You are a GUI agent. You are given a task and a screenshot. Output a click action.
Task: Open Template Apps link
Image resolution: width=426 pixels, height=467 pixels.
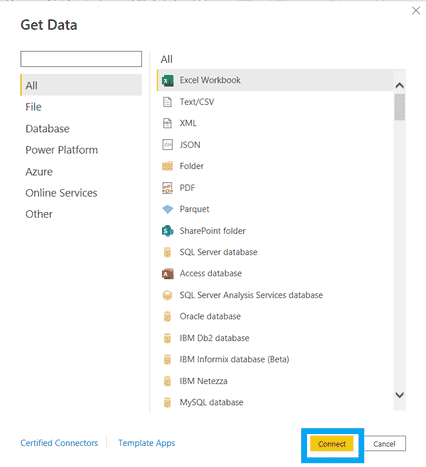click(147, 443)
